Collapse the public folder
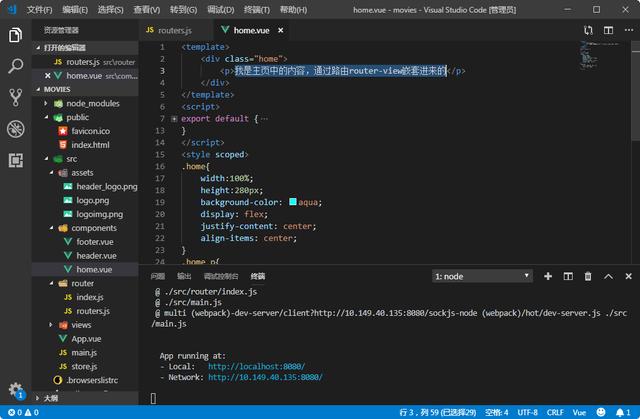Image resolution: width=640 pixels, height=419 pixels. click(x=46, y=117)
